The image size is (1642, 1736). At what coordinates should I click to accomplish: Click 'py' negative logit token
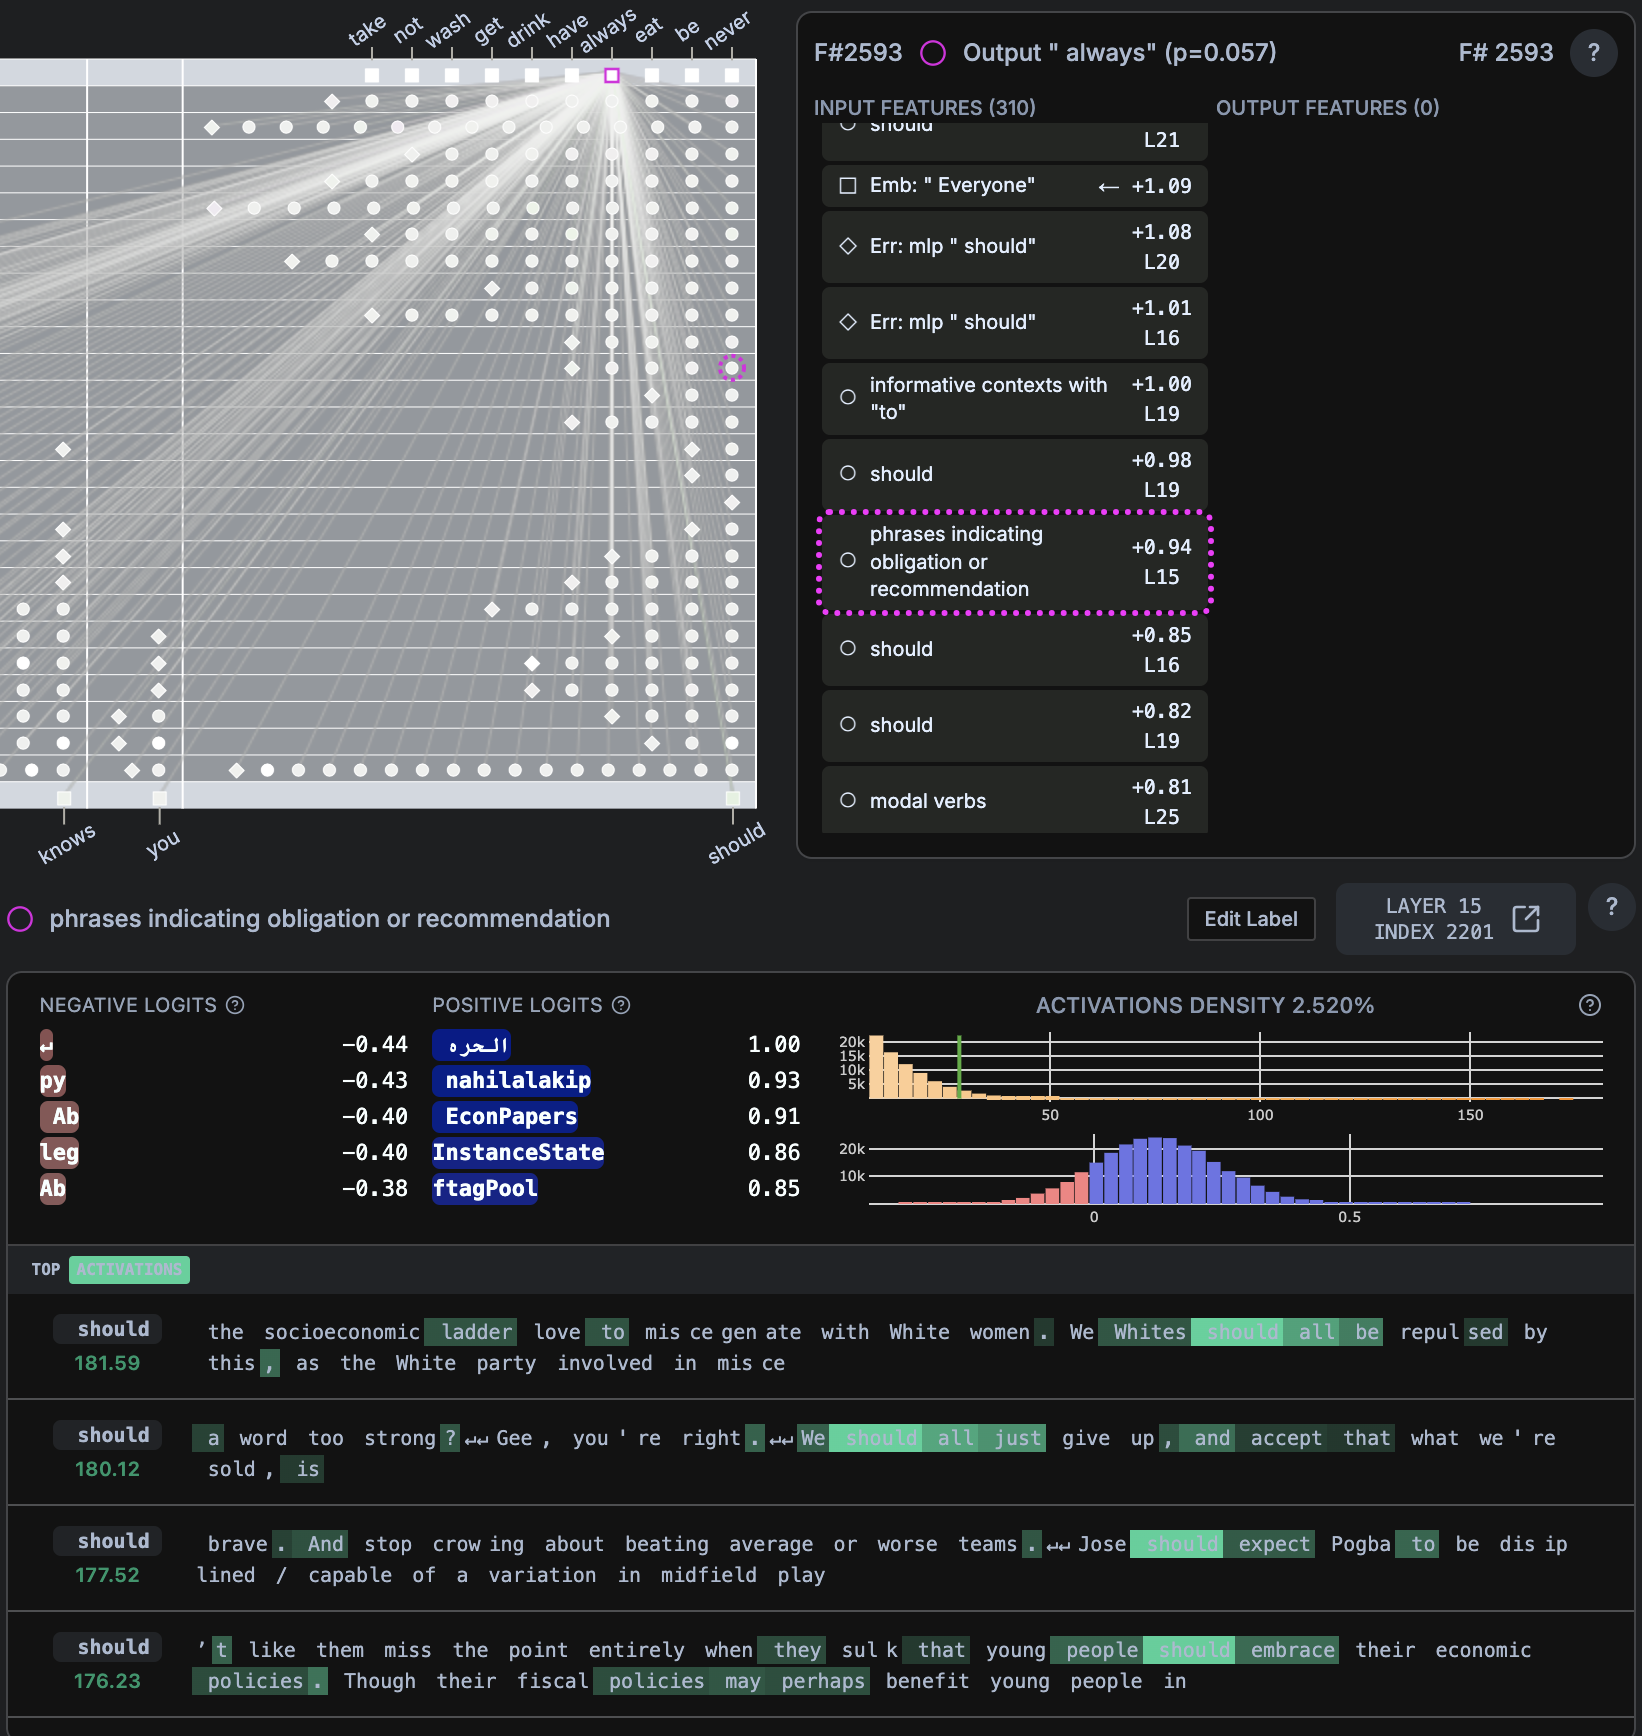tap(52, 1080)
